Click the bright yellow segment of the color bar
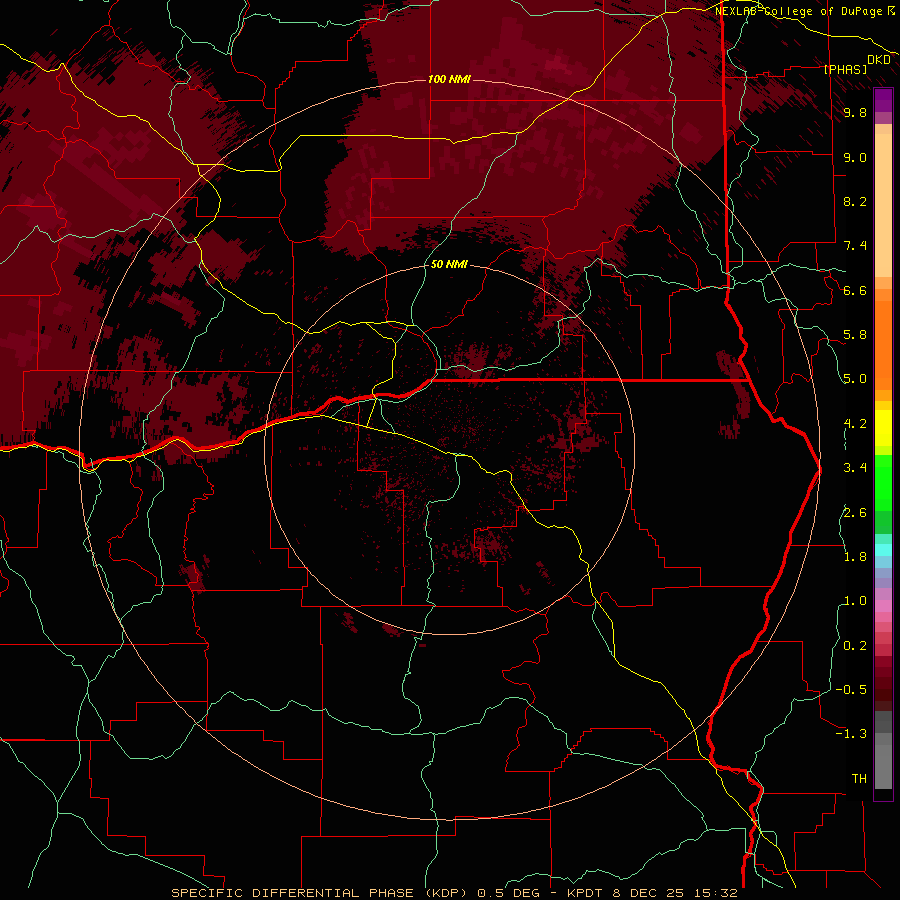Viewport: 900px width, 900px height. (x=883, y=428)
